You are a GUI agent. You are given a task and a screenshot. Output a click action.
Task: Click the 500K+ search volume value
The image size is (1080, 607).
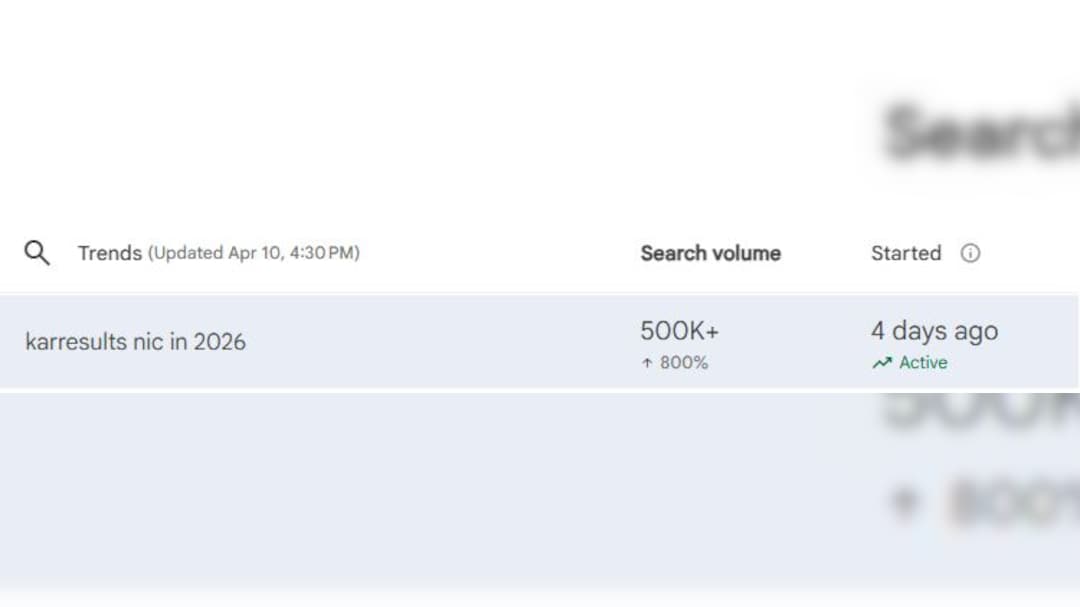tap(679, 331)
